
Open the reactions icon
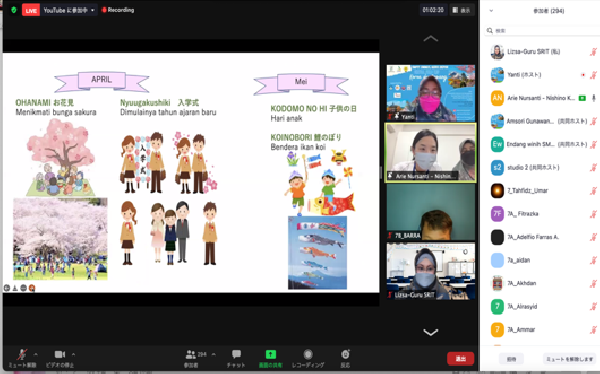[345, 354]
